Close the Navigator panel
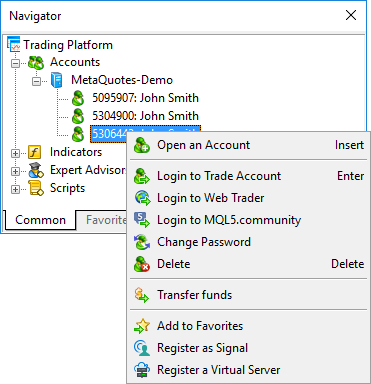This screenshot has height=384, width=371. (x=351, y=15)
